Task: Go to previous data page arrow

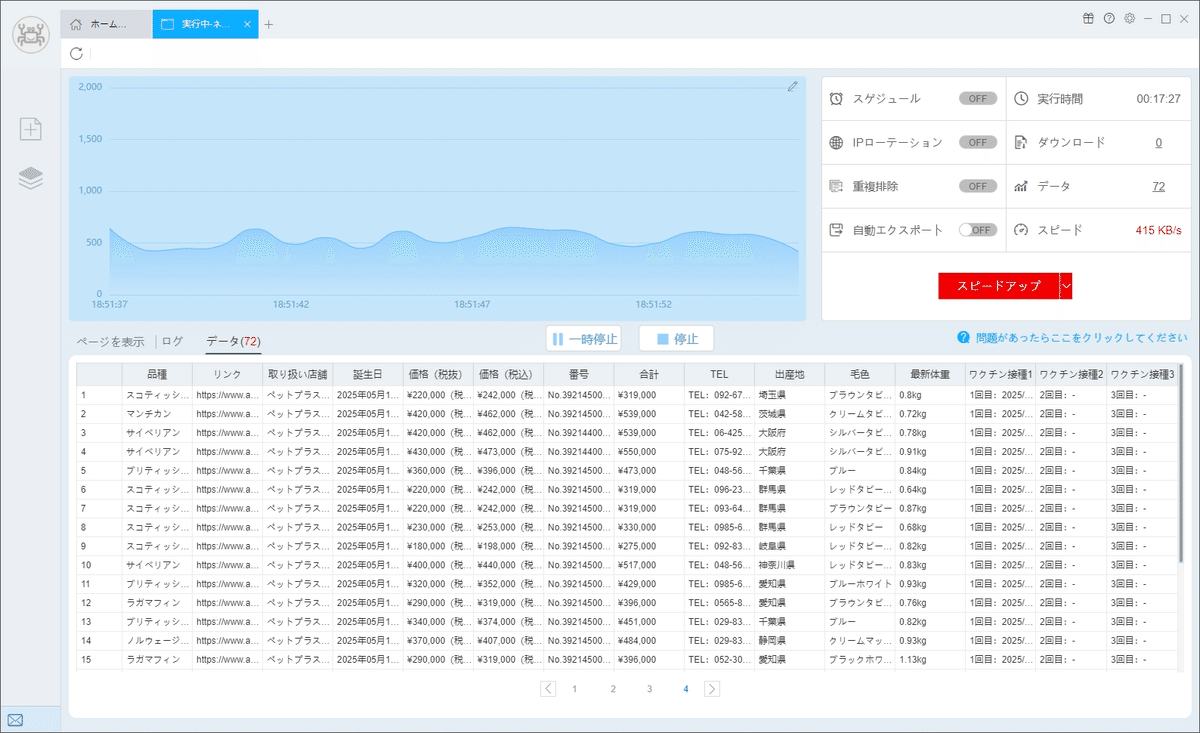Action: pyautogui.click(x=548, y=688)
